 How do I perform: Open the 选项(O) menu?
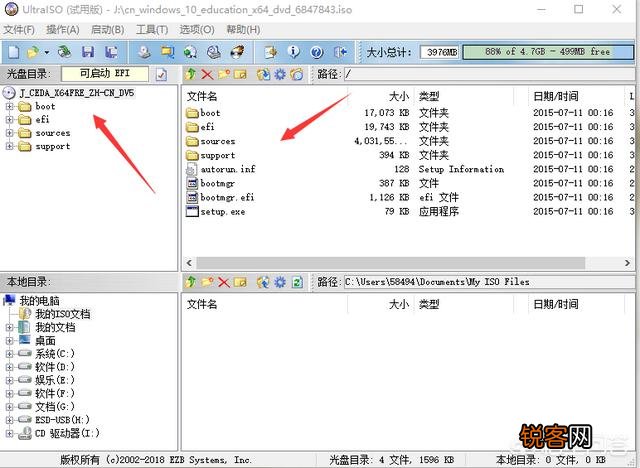pos(197,30)
